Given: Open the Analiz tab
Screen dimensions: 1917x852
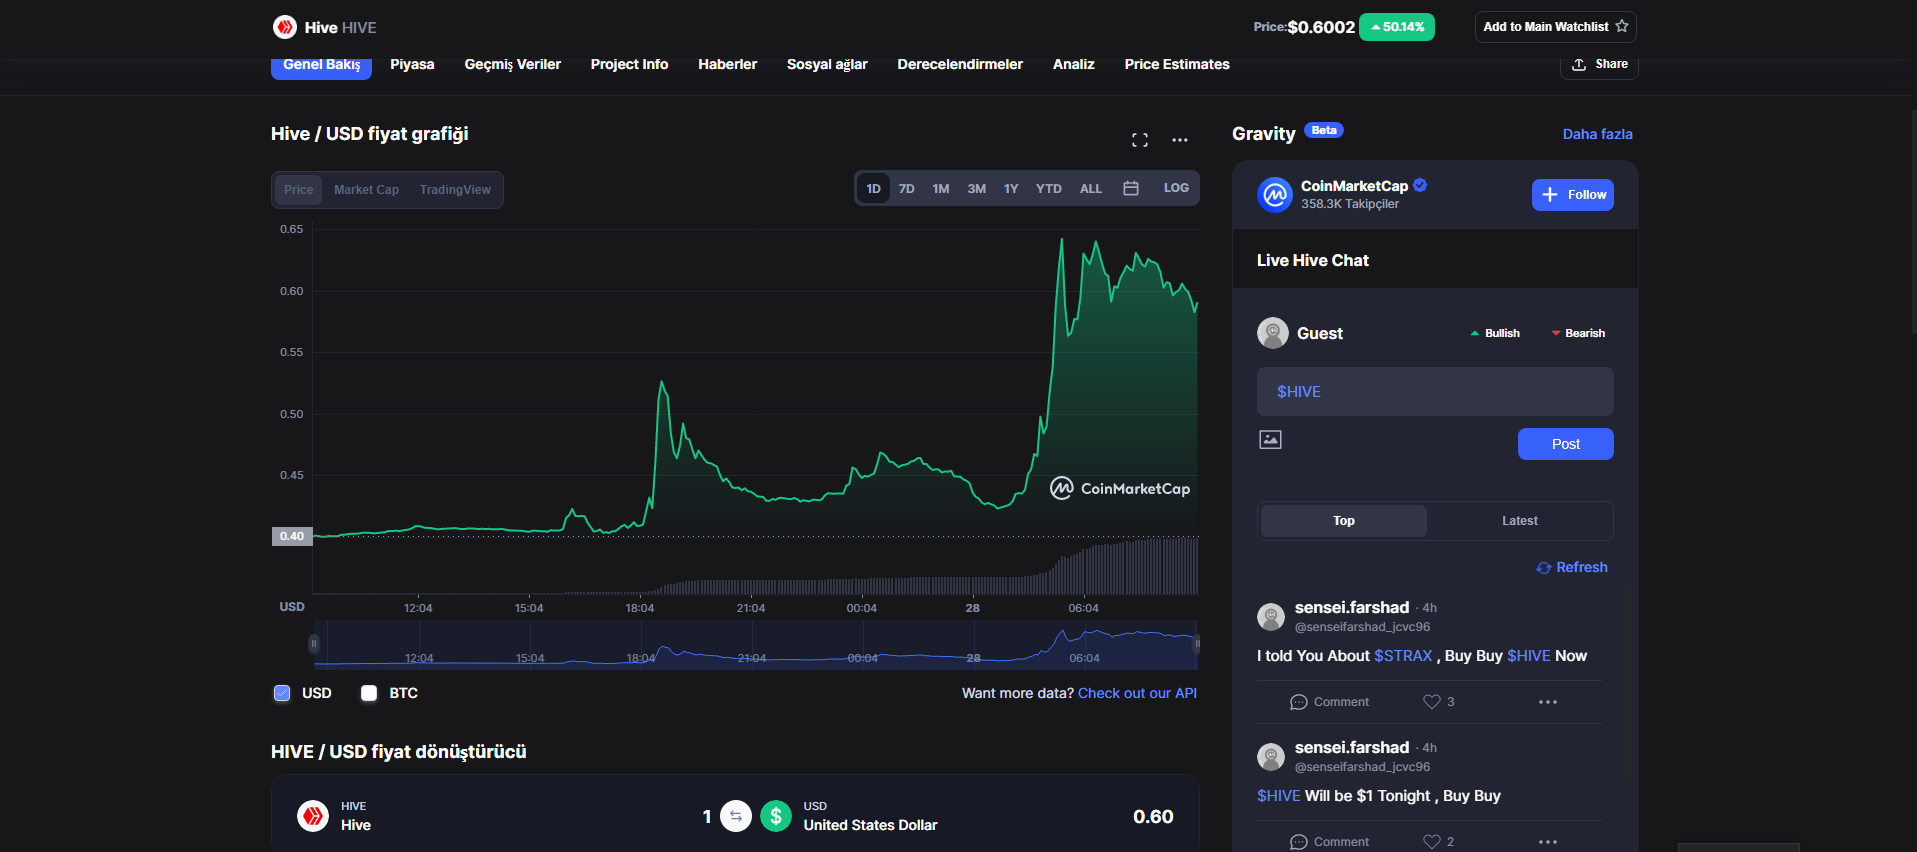Looking at the screenshot, I should (x=1074, y=64).
